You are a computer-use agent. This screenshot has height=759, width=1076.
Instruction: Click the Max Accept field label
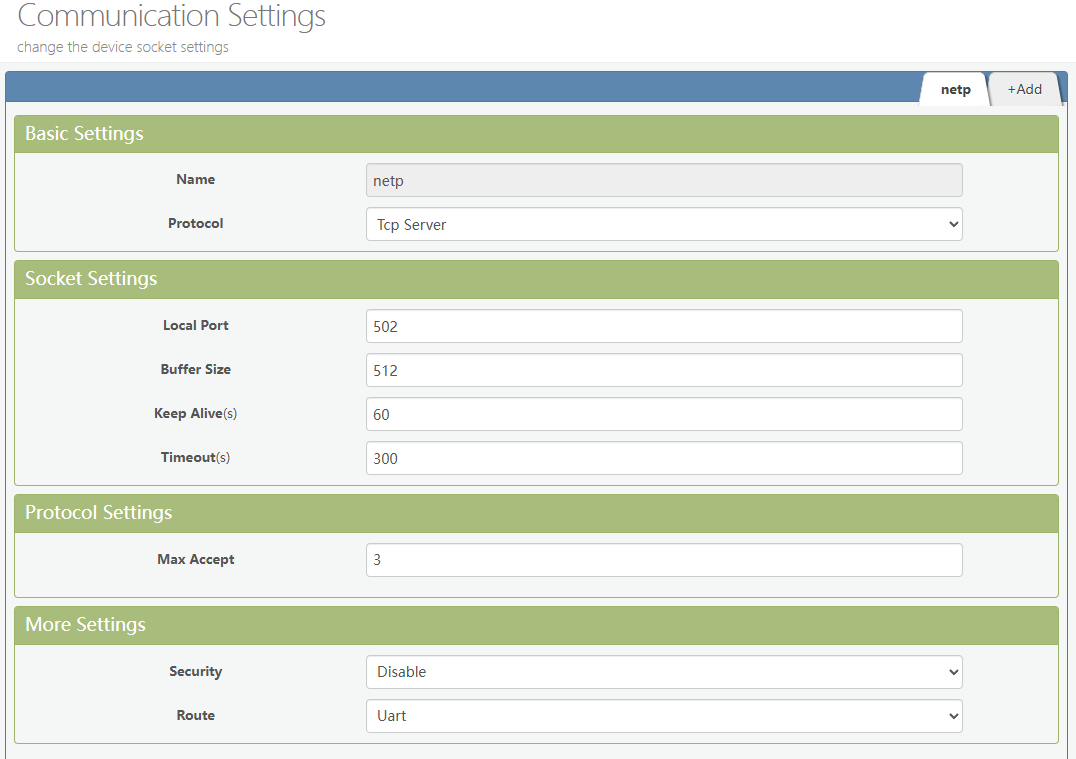click(x=196, y=559)
